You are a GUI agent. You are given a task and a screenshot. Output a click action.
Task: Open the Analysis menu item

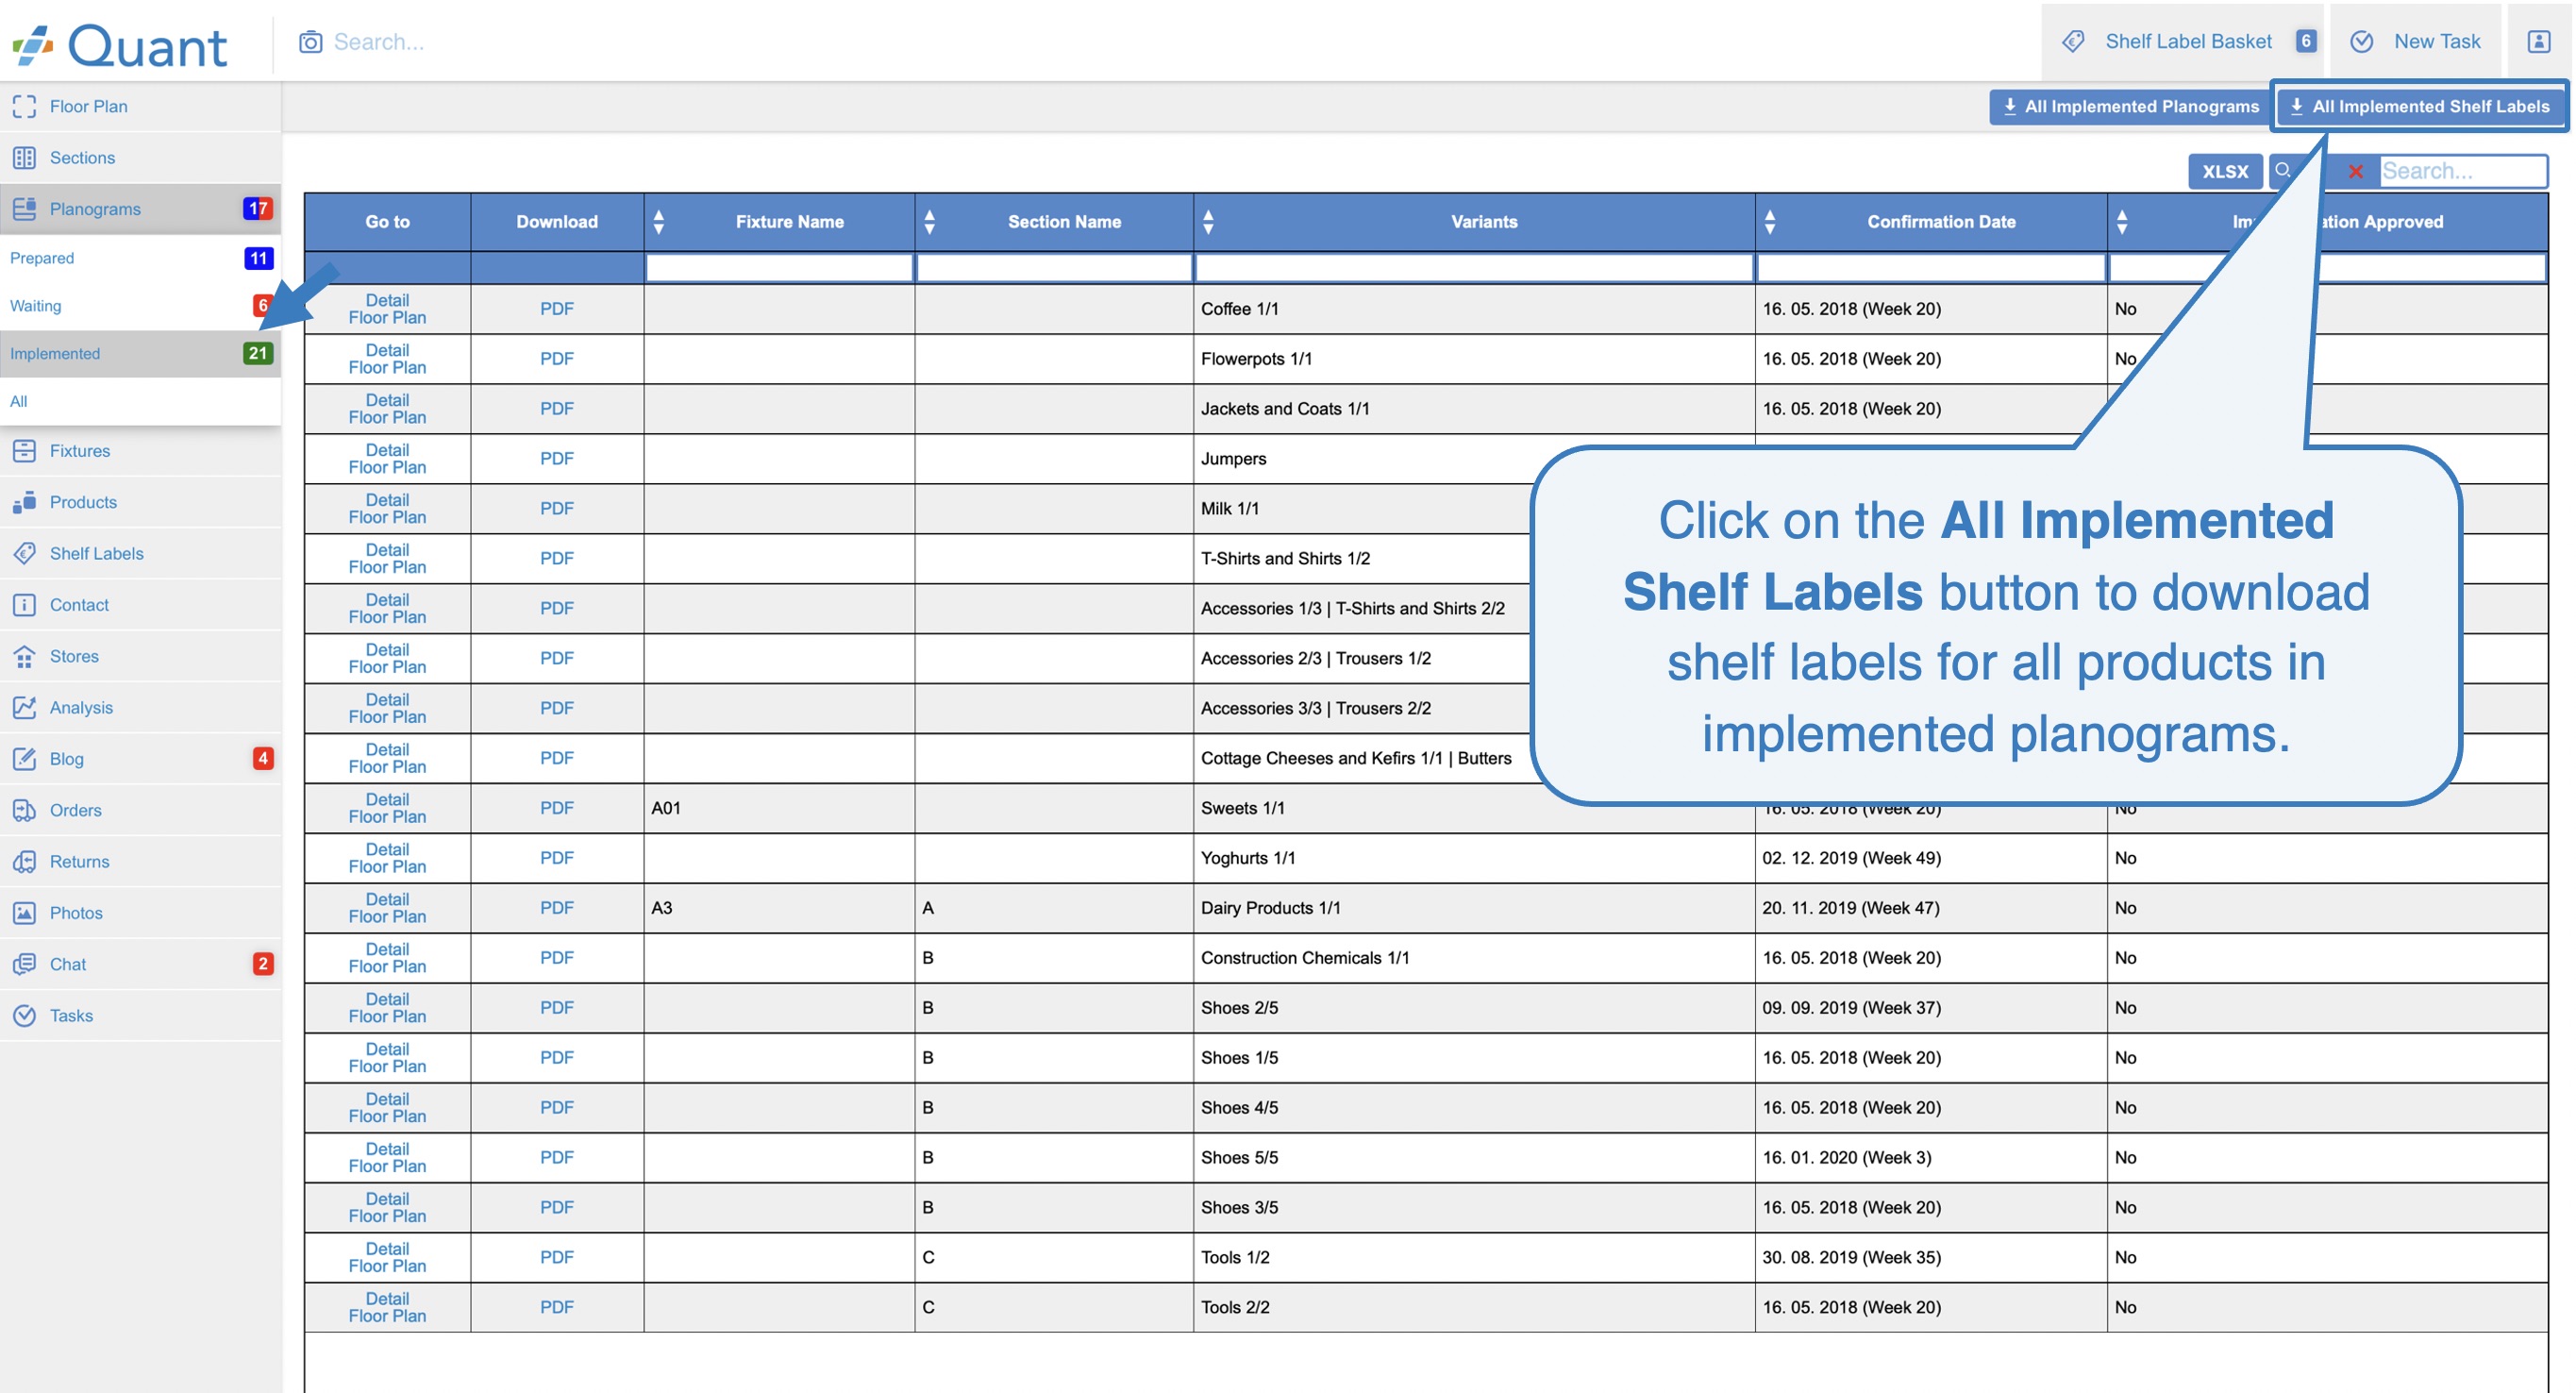[x=140, y=707]
